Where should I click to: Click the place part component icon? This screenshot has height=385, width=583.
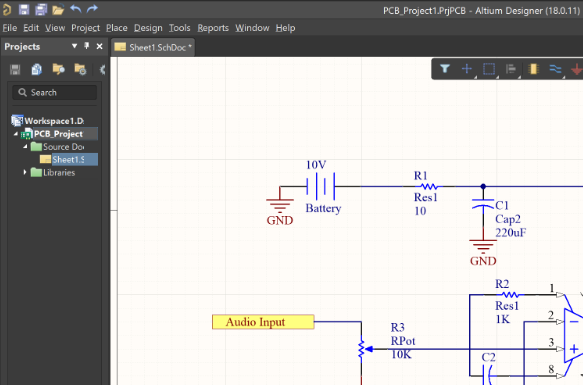[x=533, y=69]
